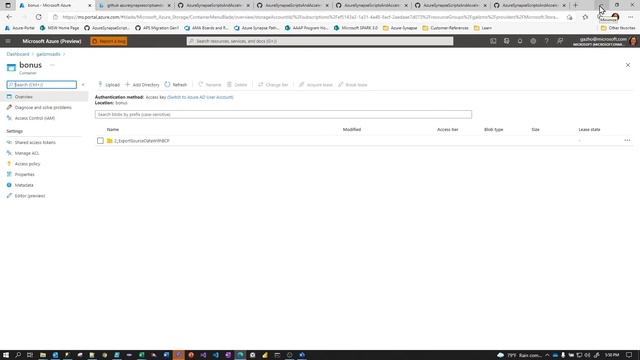This screenshot has height=360, width=640.
Task: Focus the search blobs by prefix field
Action: tap(283, 114)
